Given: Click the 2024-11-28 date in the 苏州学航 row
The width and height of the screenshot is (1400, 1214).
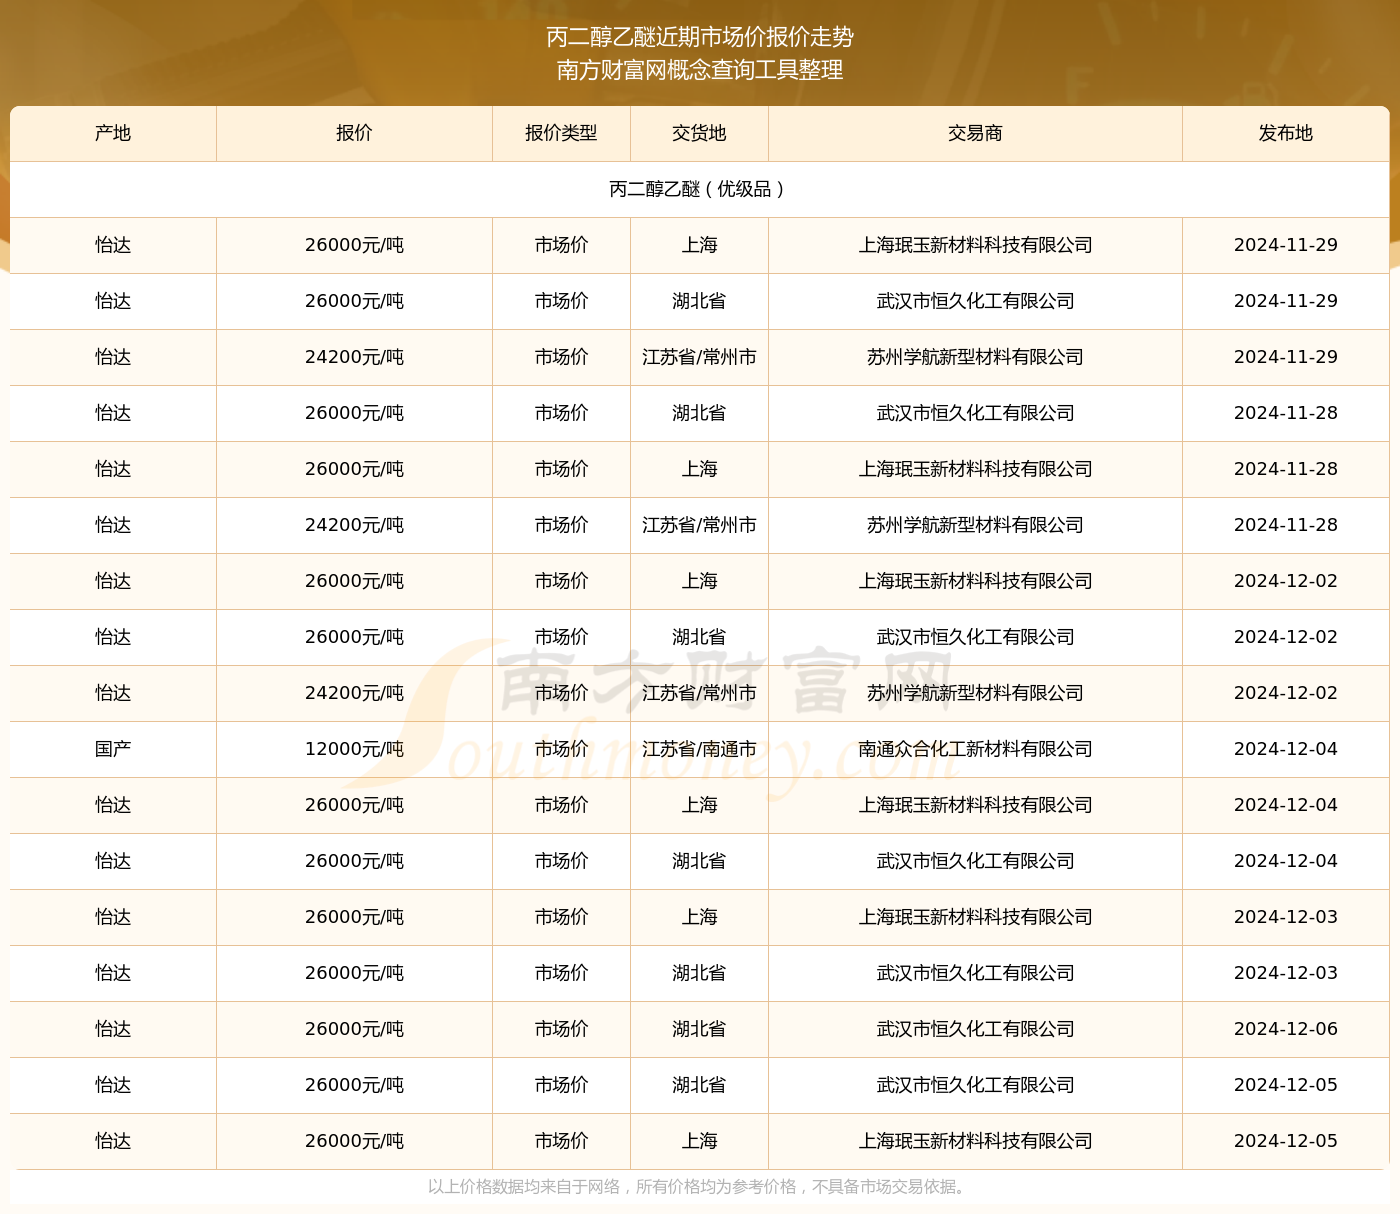Looking at the screenshot, I should click(1286, 525).
